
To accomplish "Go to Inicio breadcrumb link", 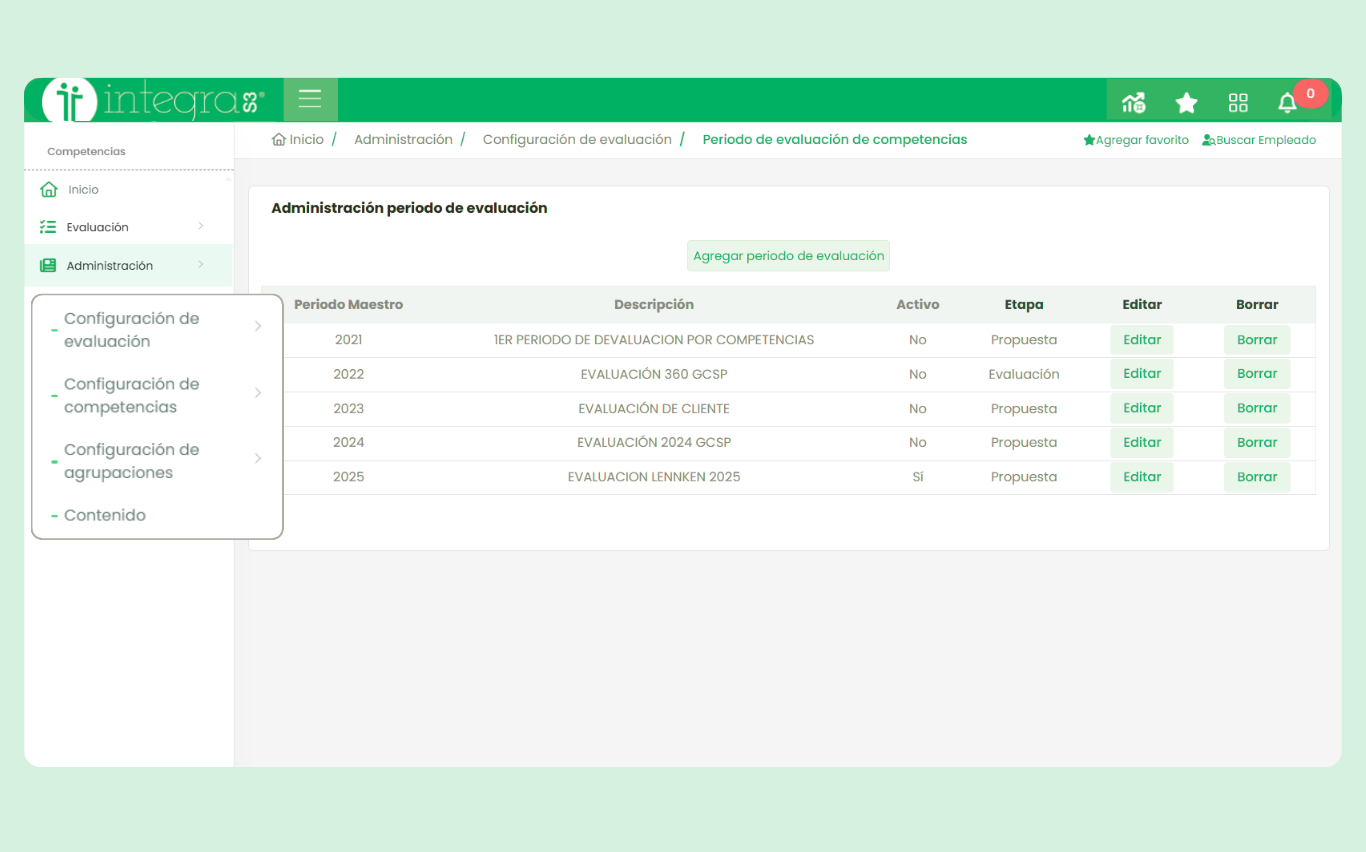I will point(306,140).
